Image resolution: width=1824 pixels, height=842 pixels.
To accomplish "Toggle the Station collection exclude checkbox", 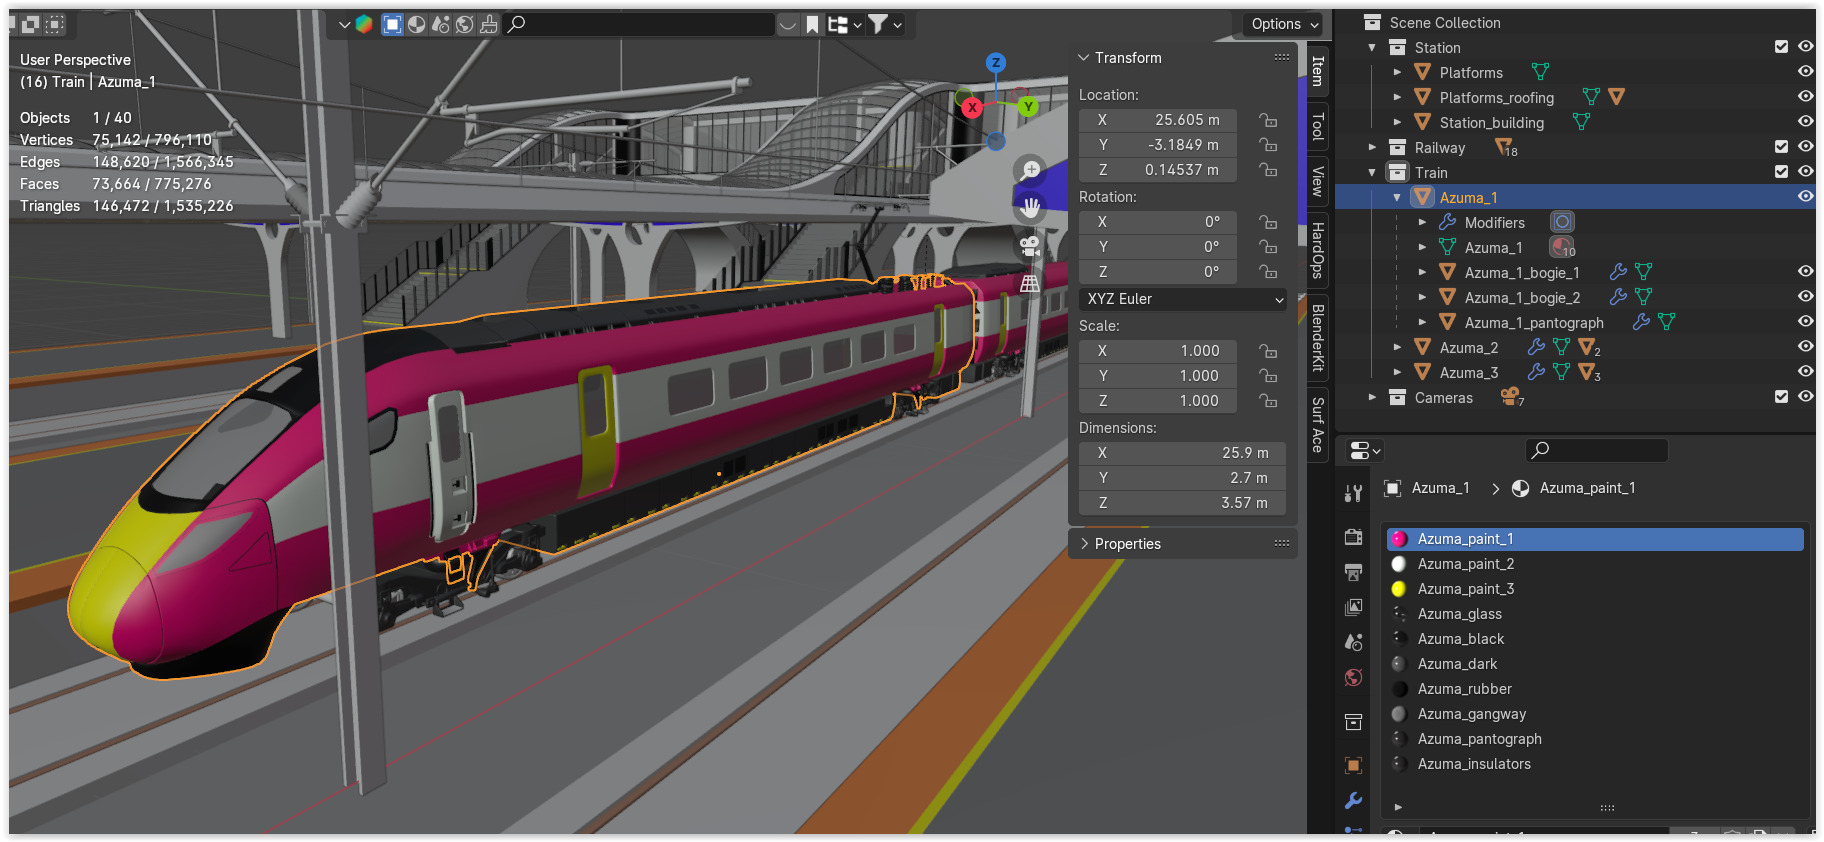I will (x=1781, y=47).
